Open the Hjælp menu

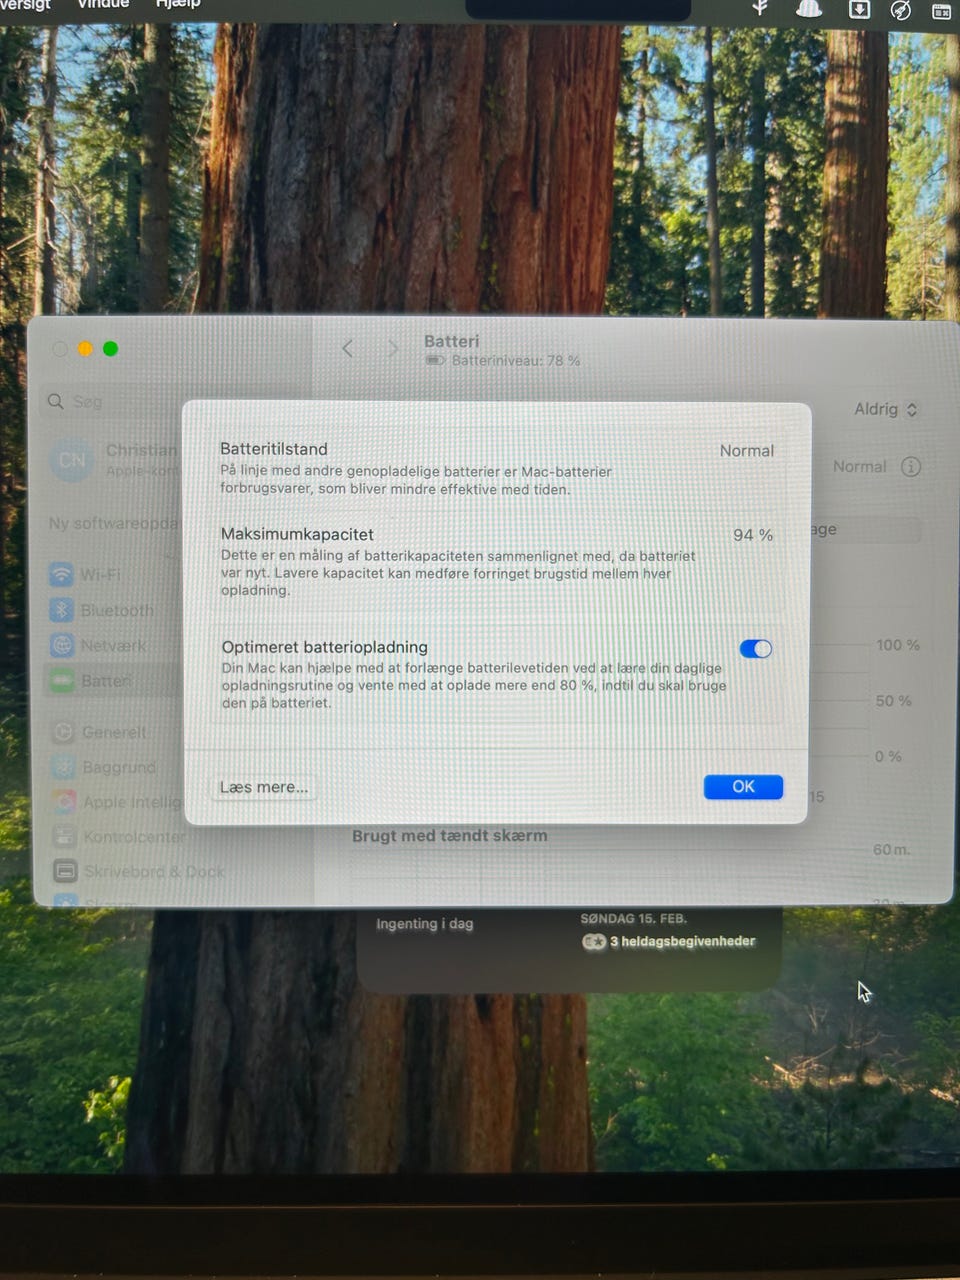click(178, 5)
